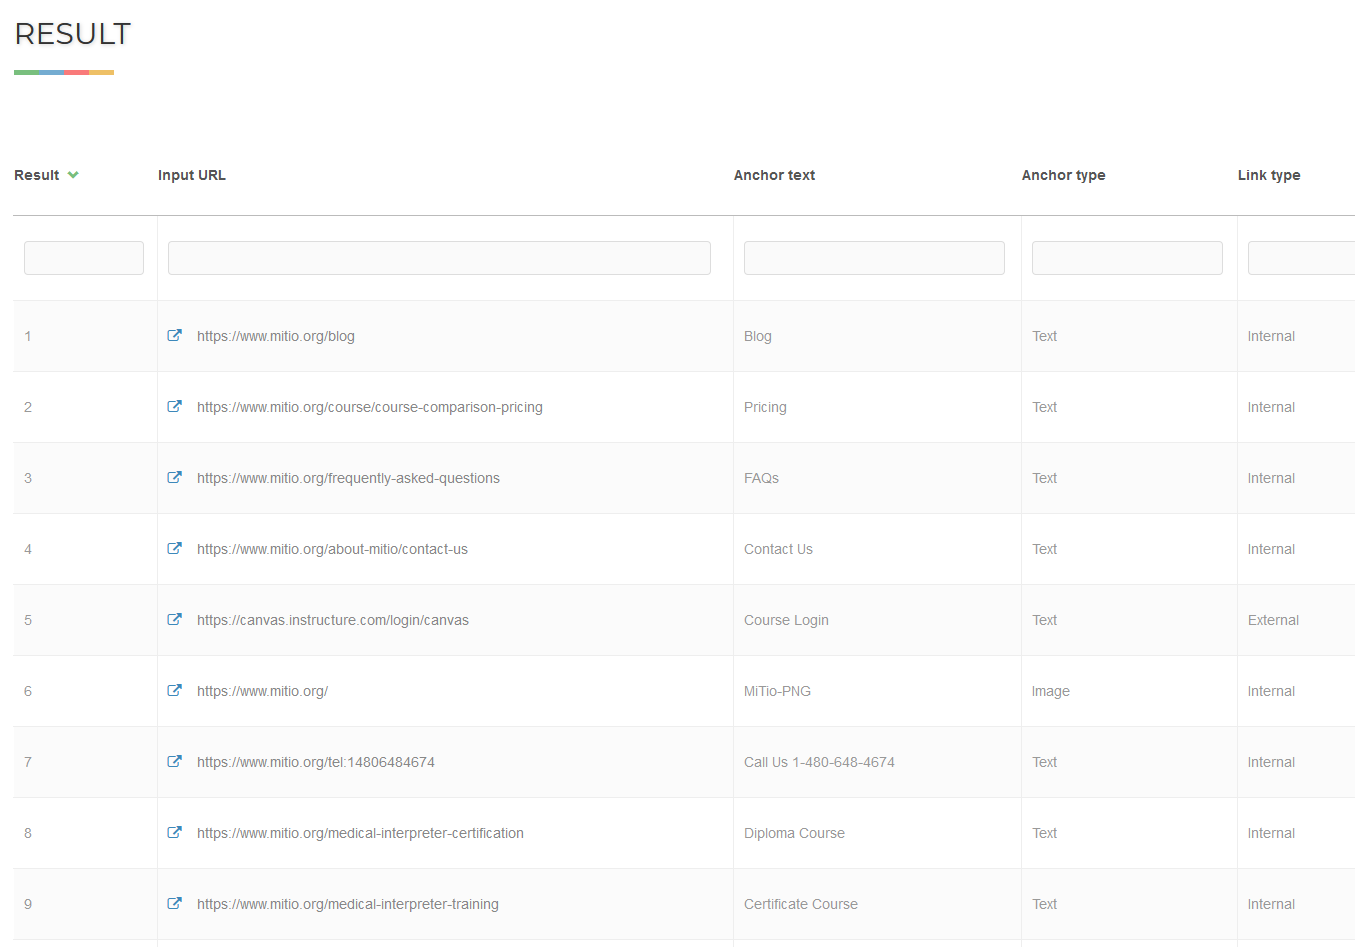Select 'Internal' link type in Pricing row
1355x947 pixels.
(1271, 407)
